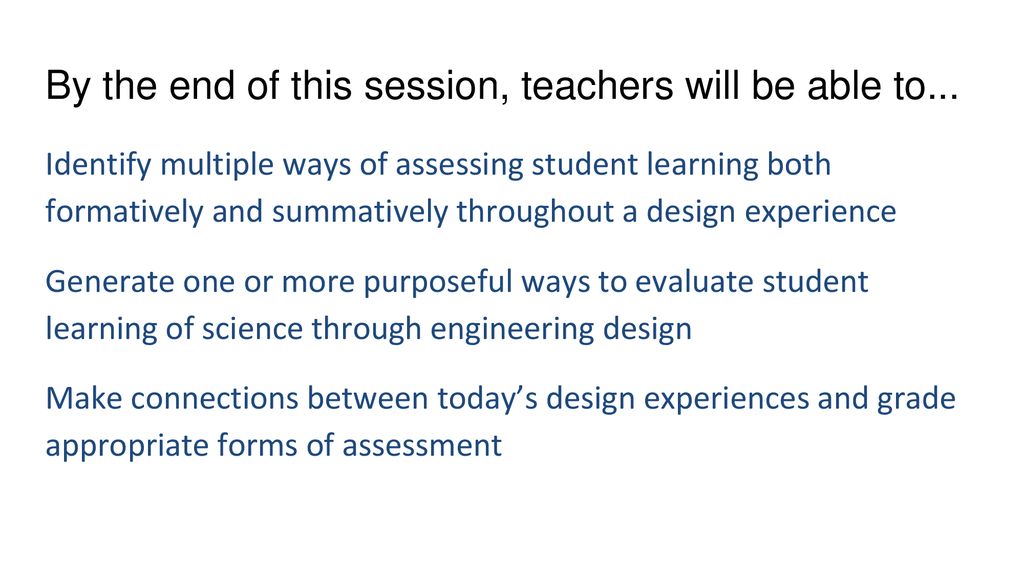Click the line ending "student learning both"

click(x=438, y=165)
